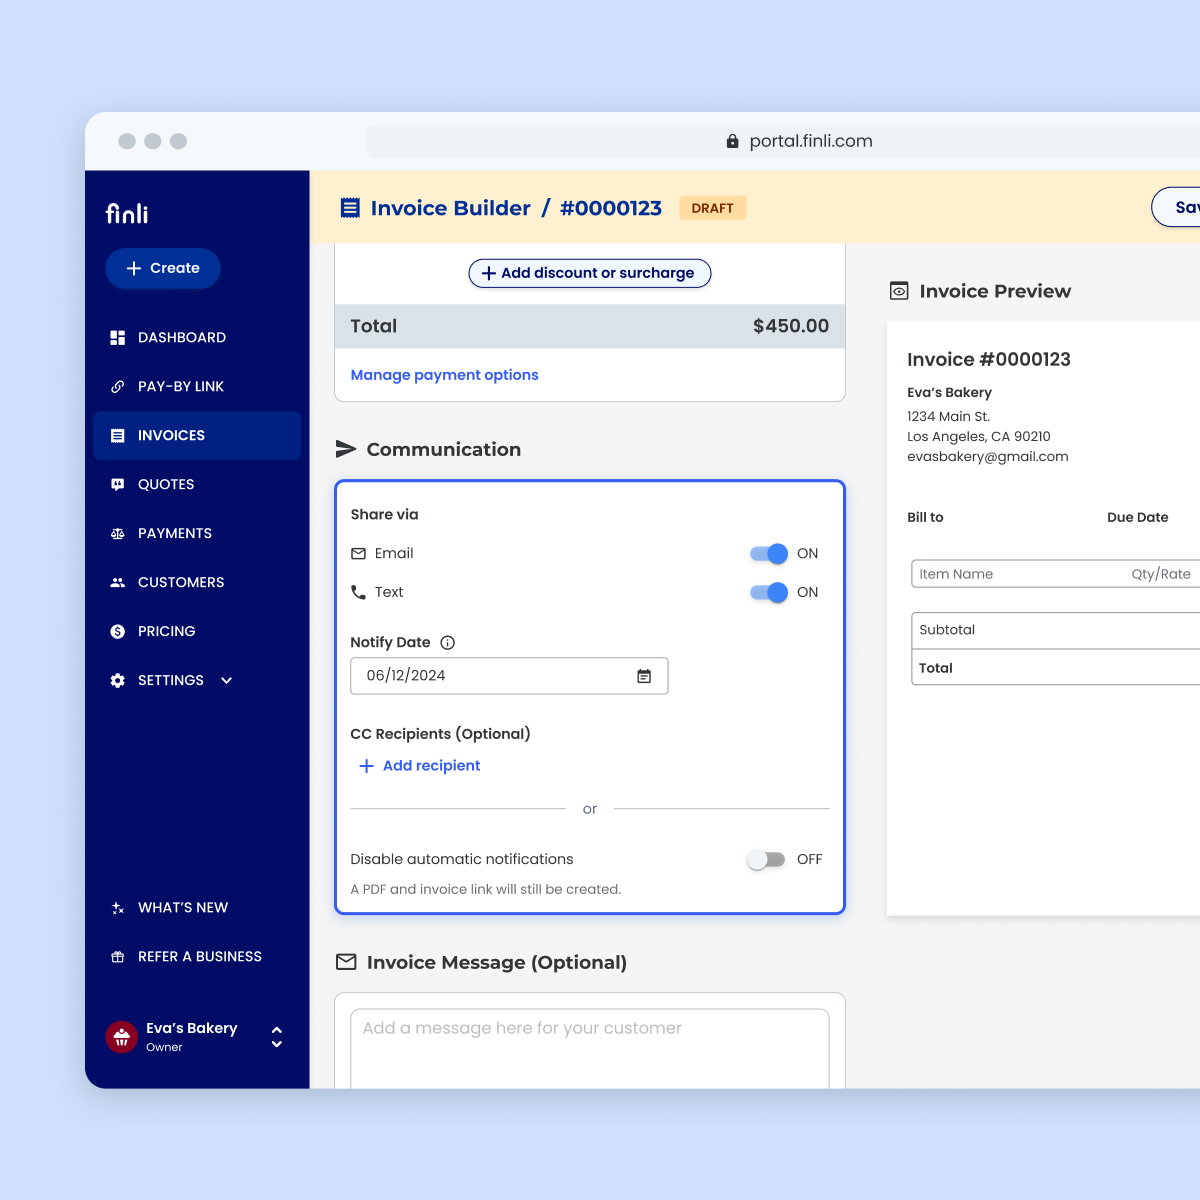Toggle Text sharing off
1200x1200 pixels.
tap(768, 592)
